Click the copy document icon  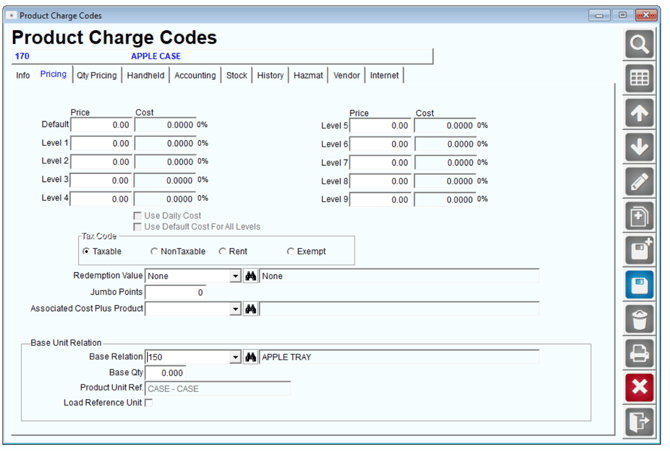639,216
